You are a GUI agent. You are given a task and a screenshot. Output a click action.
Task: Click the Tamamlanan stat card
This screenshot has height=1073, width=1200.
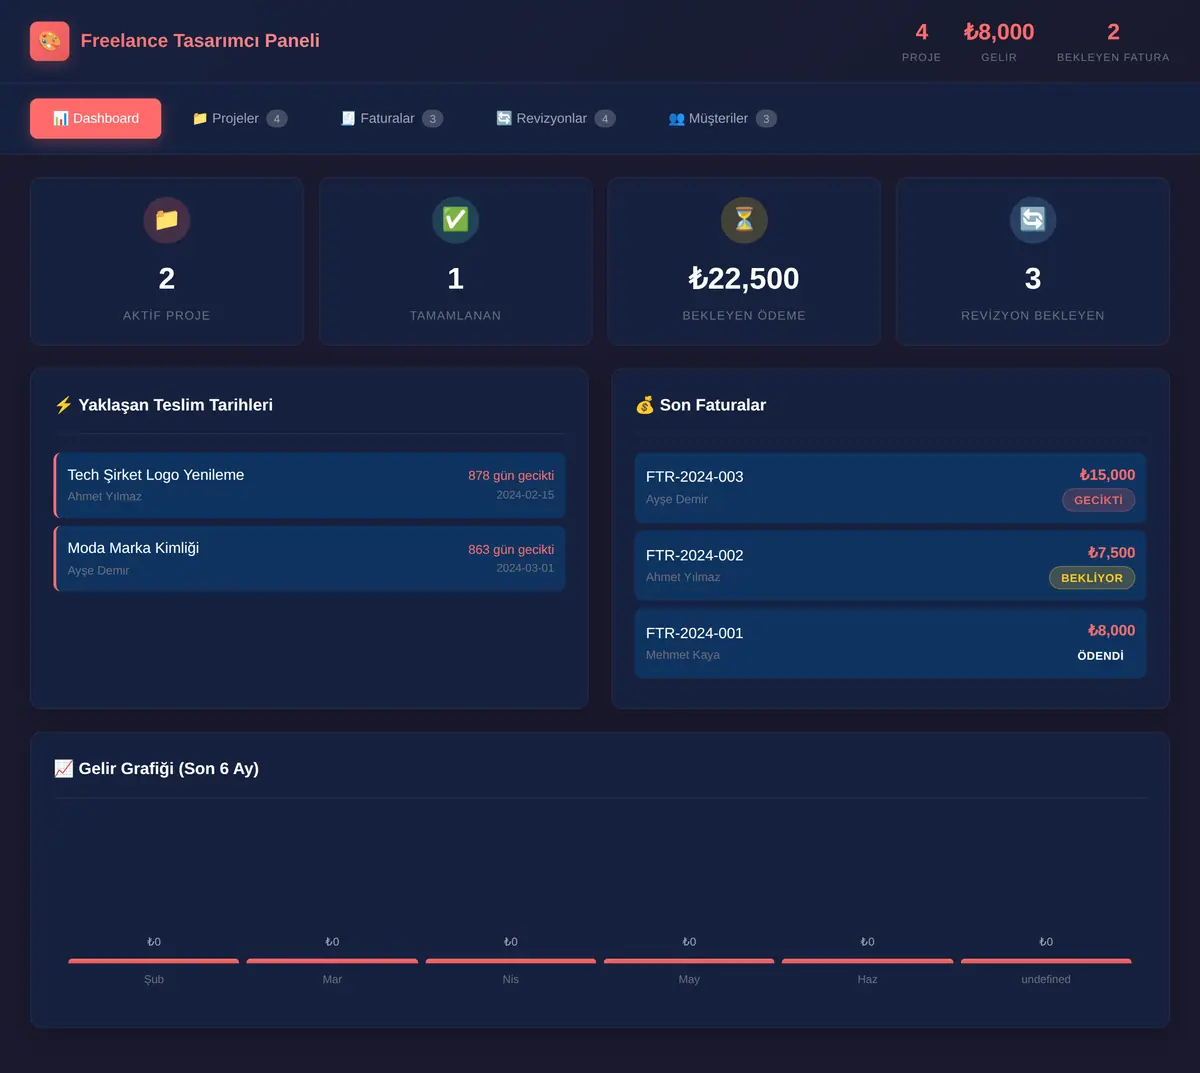point(455,262)
